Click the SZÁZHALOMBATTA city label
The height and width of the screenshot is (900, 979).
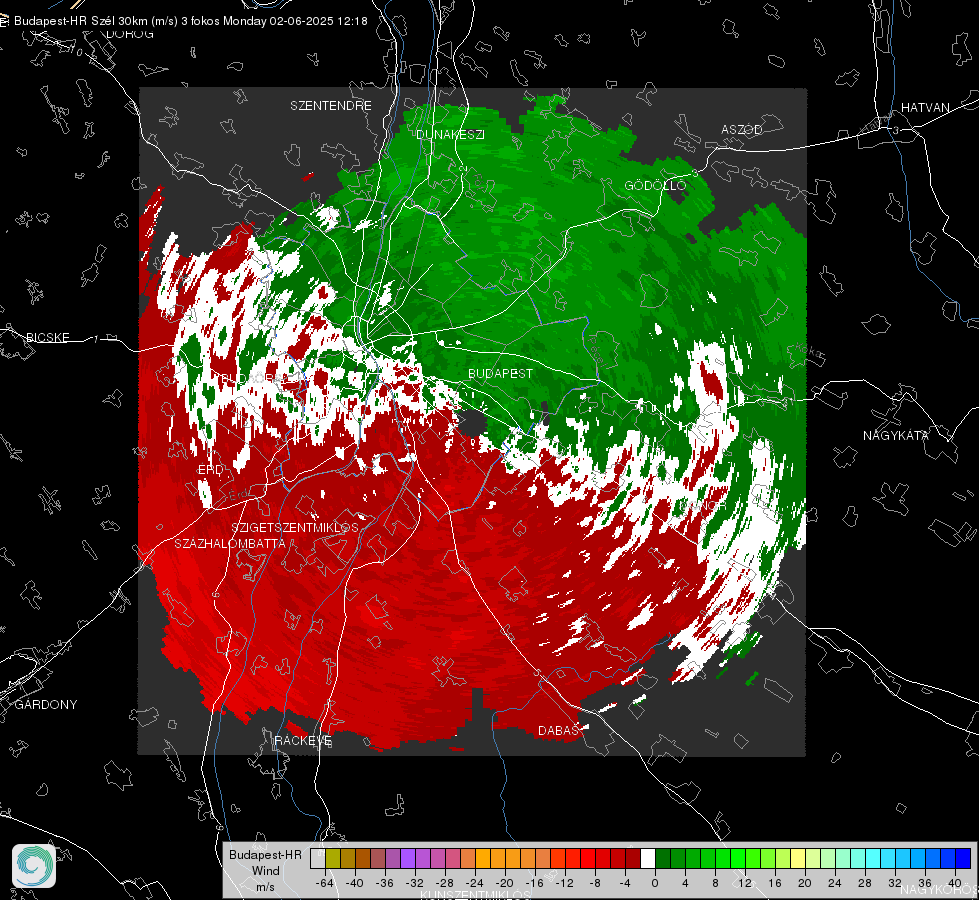230,543
